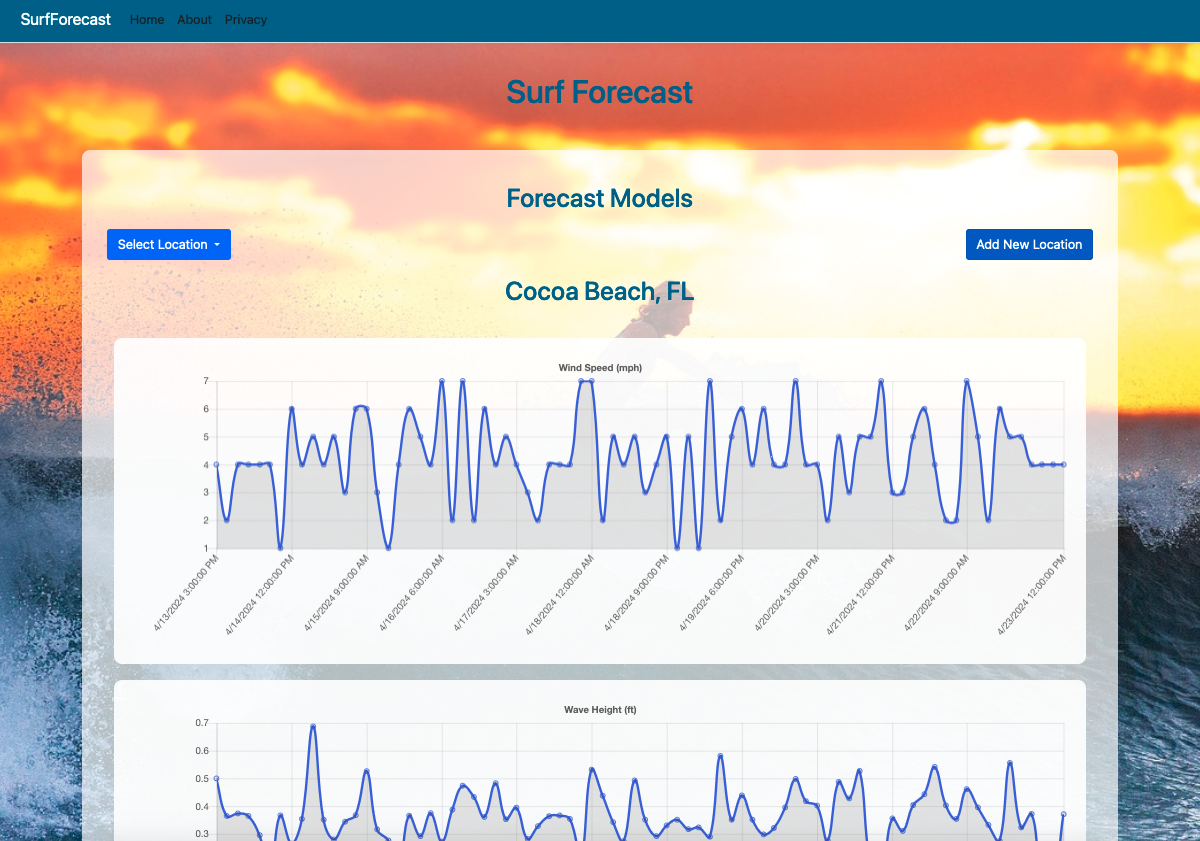
Task: Click the Add New Location button
Action: tap(1029, 245)
